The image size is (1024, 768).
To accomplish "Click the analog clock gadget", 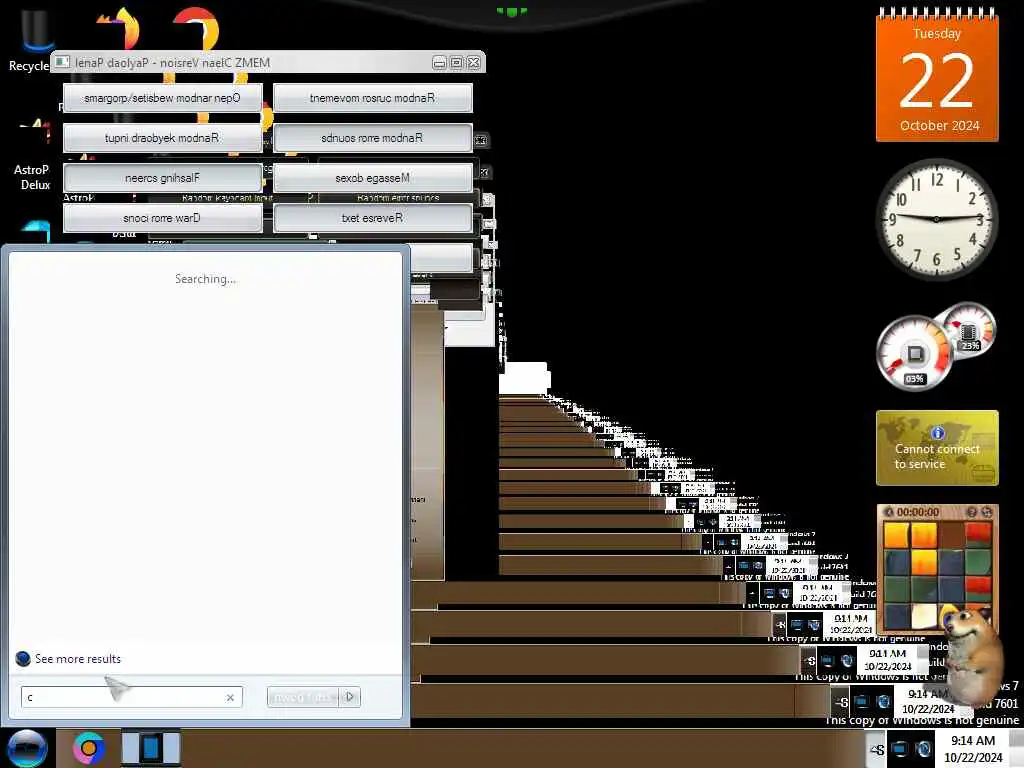I will pyautogui.click(x=936, y=219).
